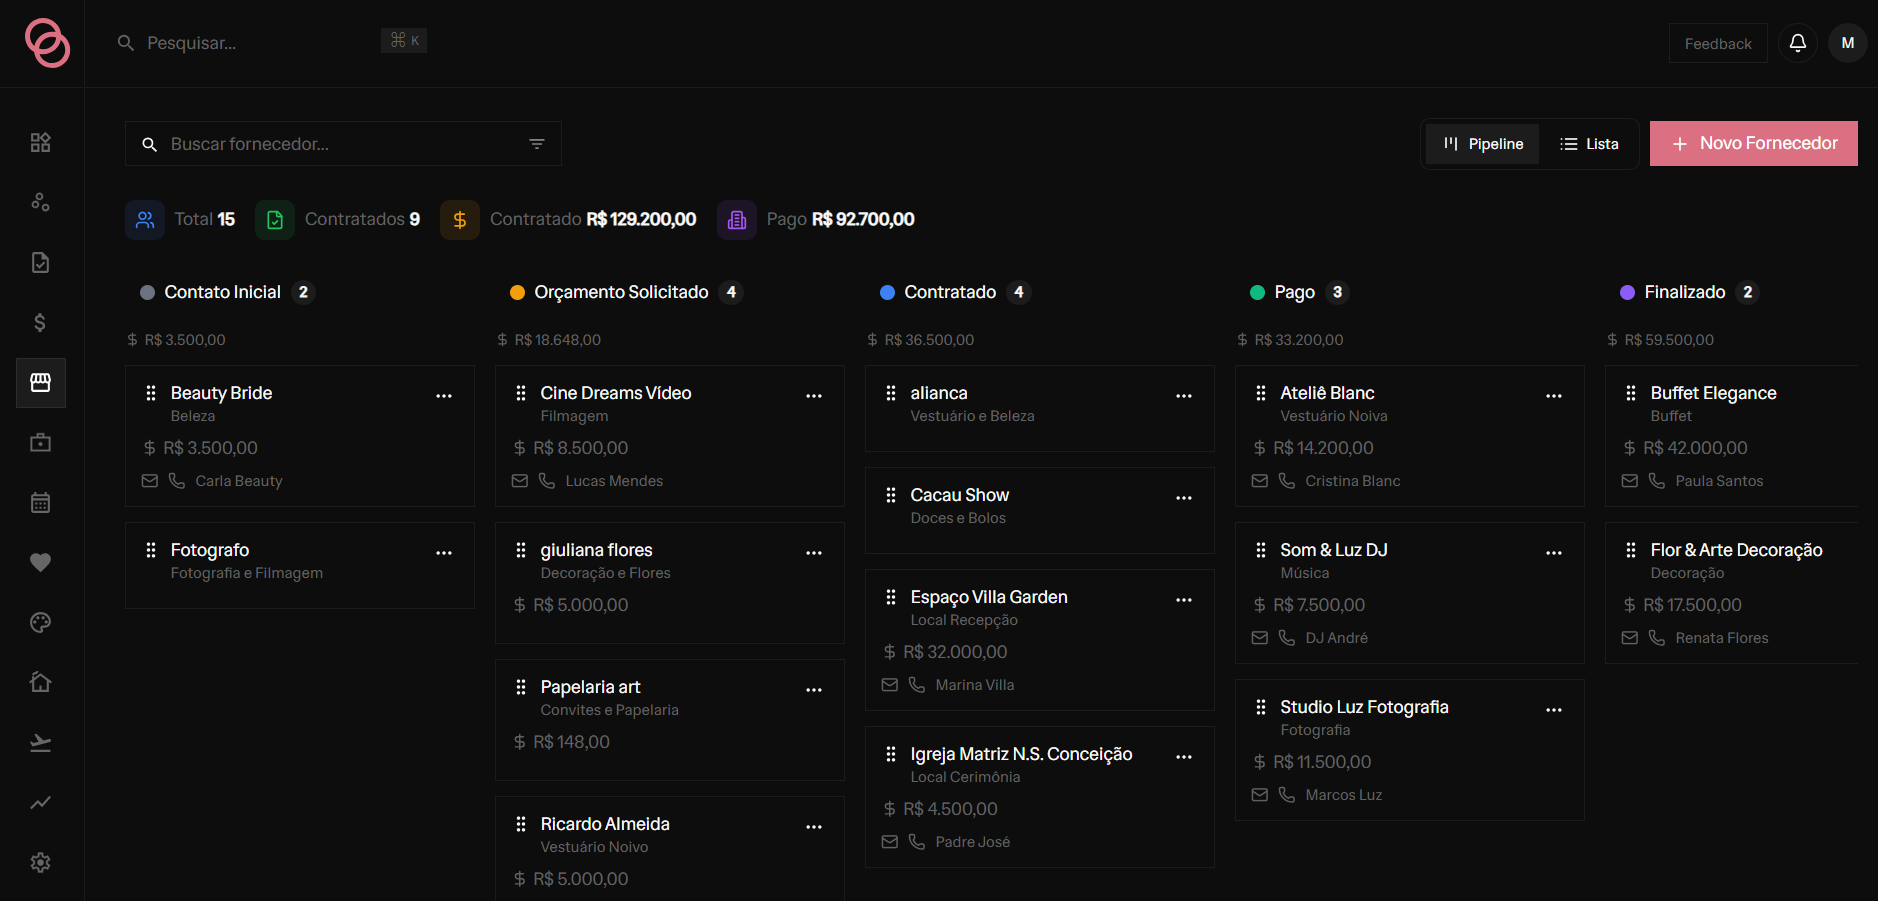This screenshot has height=901, width=1878.
Task: Click email icon on Beauty Bride card
Action: pos(150,481)
